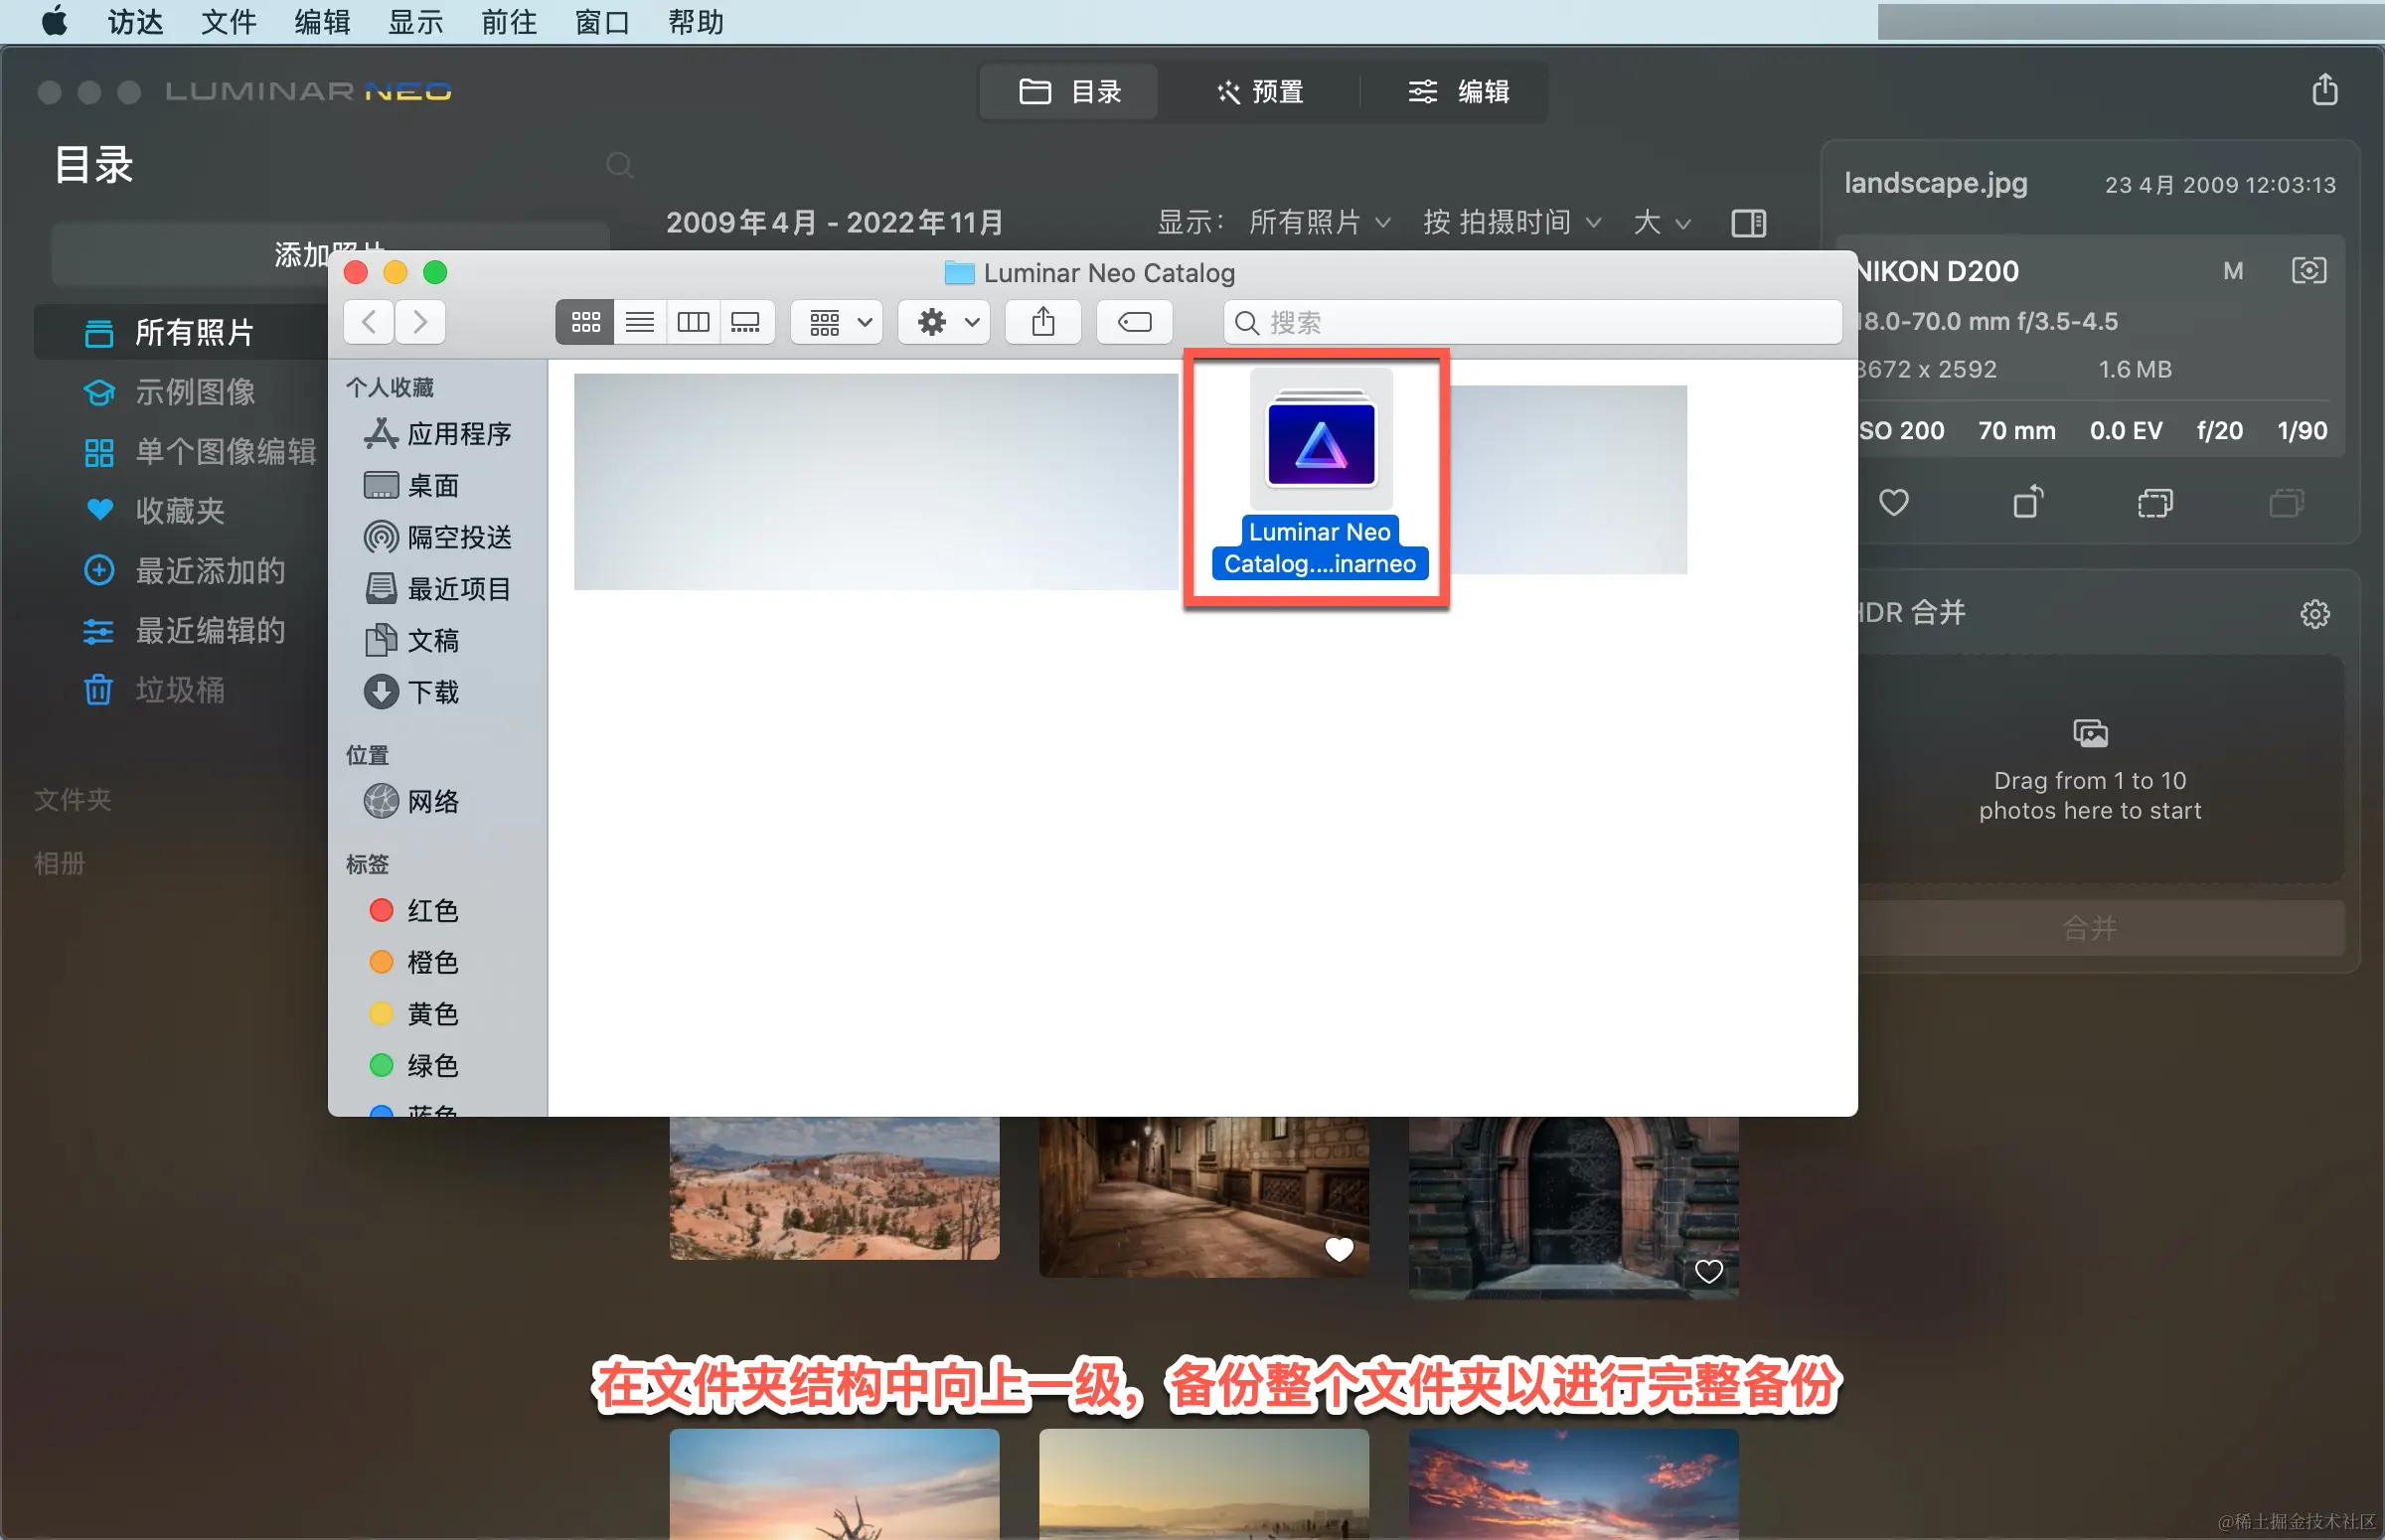The width and height of the screenshot is (2385, 1540).
Task: Switch Finder to column view
Action: (693, 322)
